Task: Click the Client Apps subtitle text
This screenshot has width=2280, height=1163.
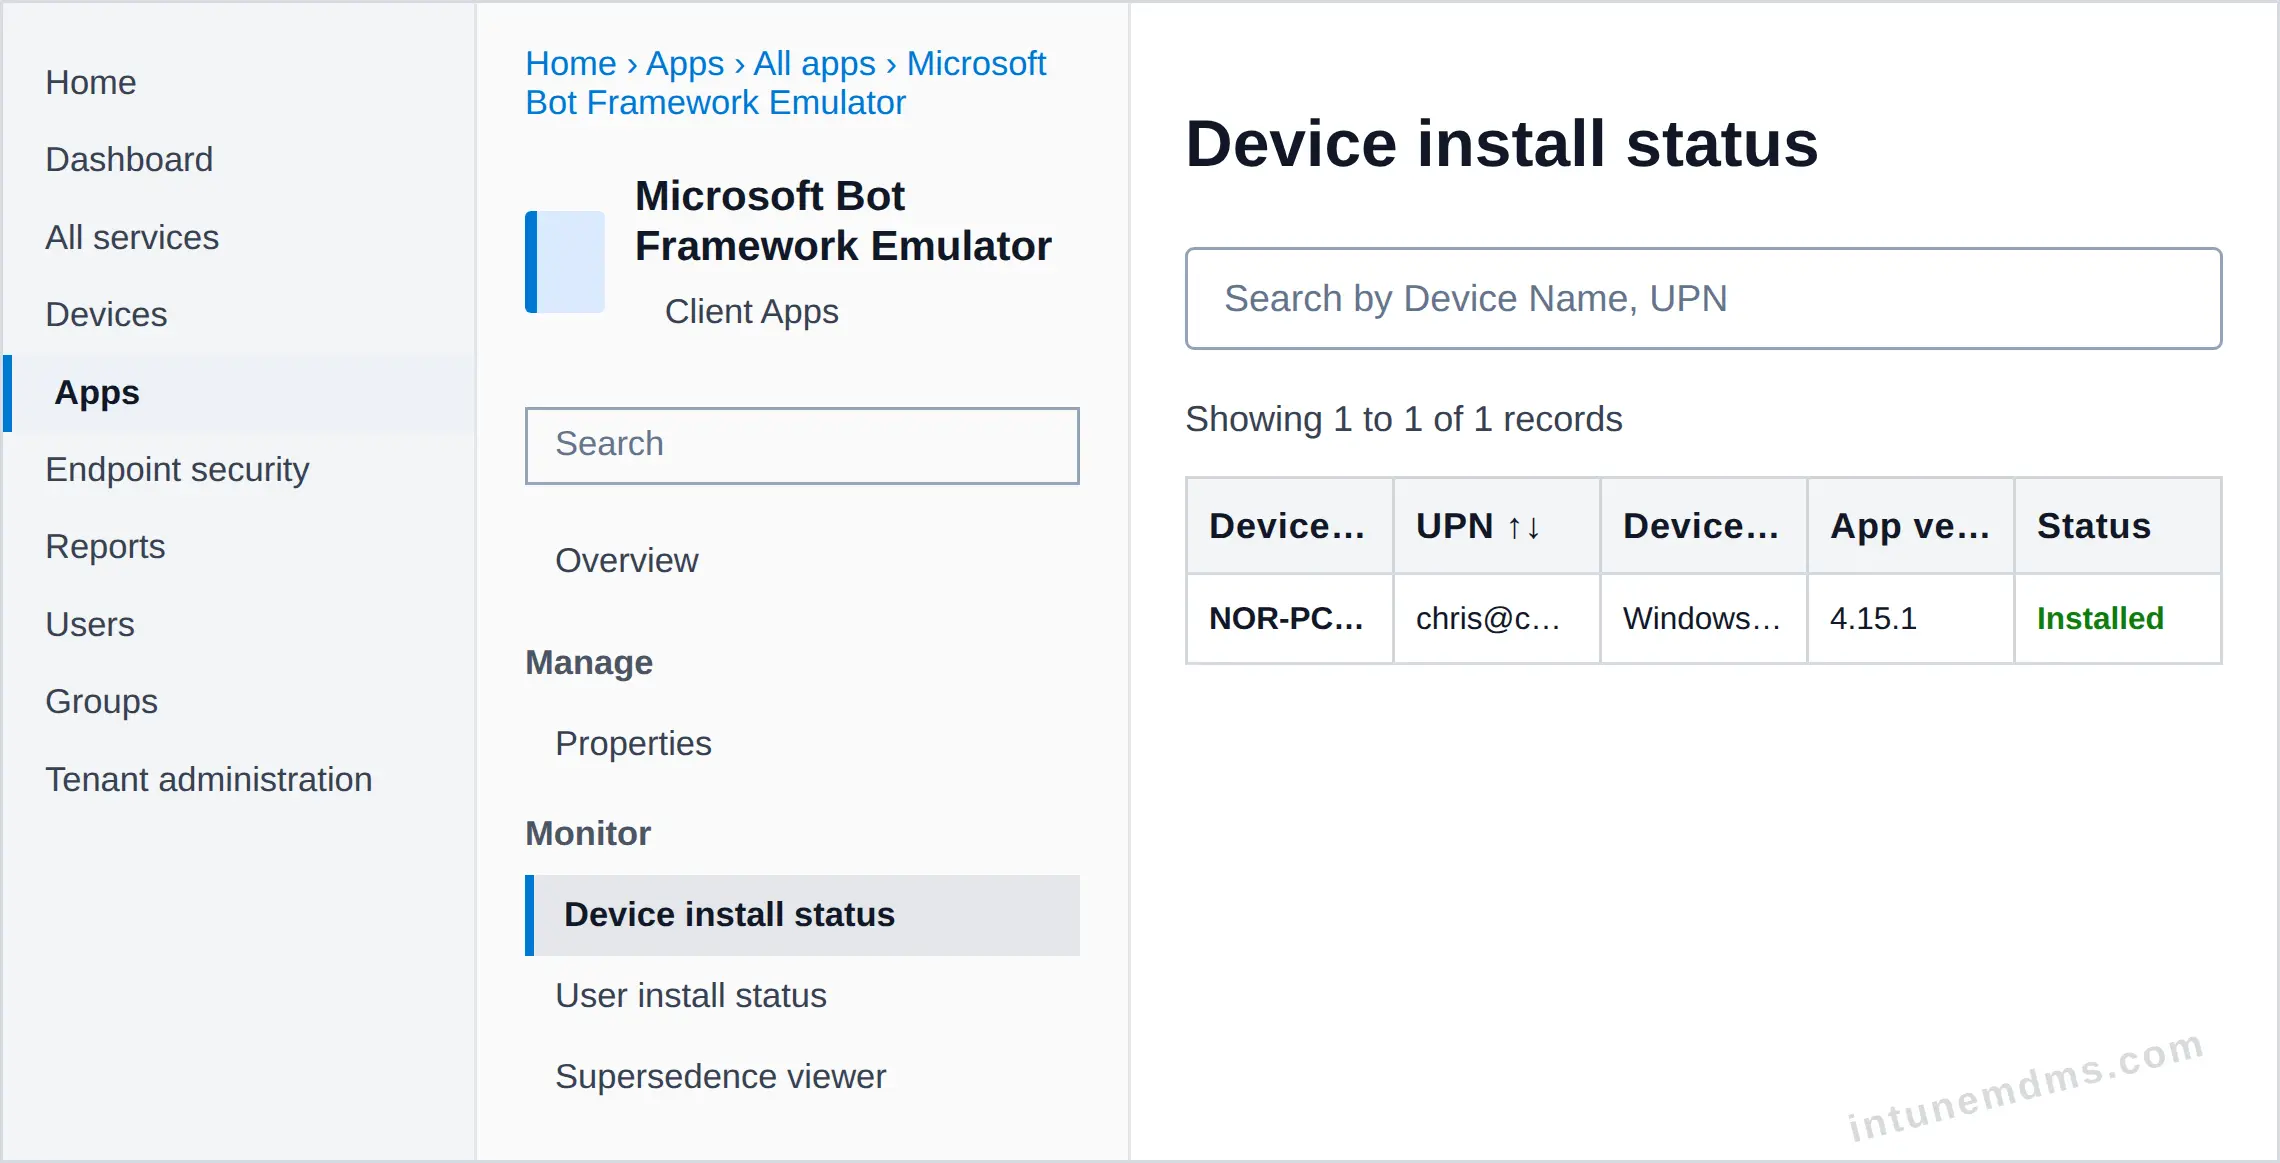Action: click(751, 311)
